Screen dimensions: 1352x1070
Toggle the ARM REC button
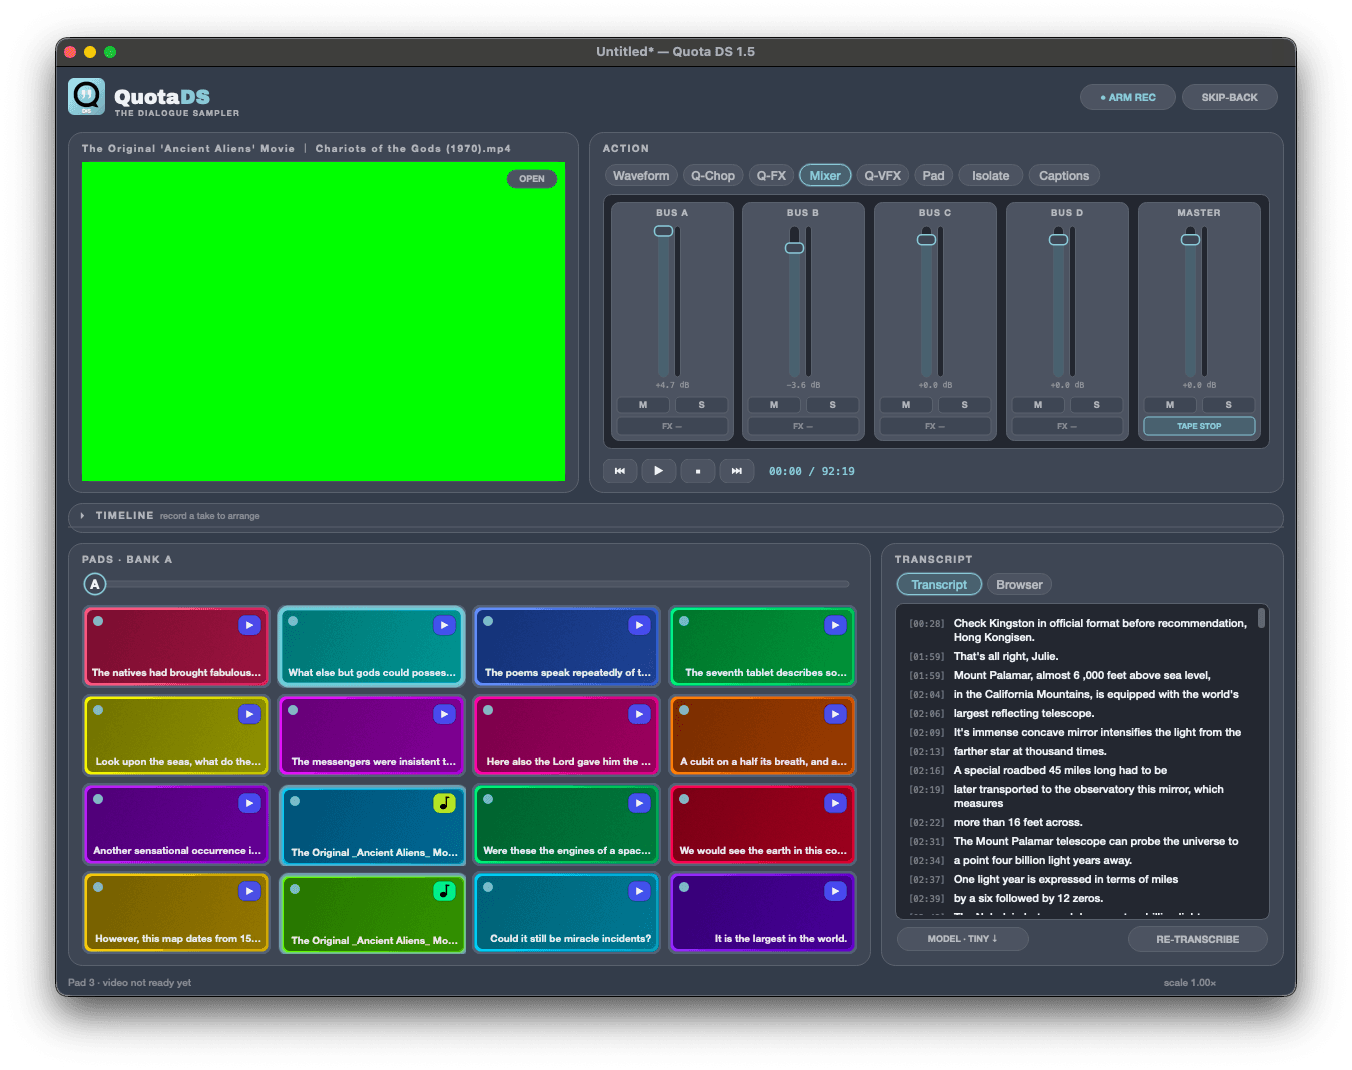click(1128, 97)
